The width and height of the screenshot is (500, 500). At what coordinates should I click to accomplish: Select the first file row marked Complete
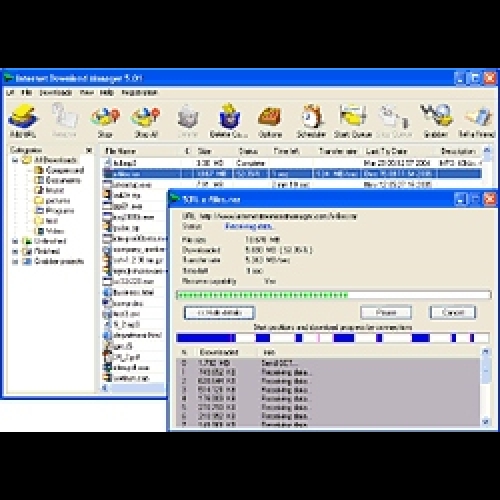coord(292,163)
